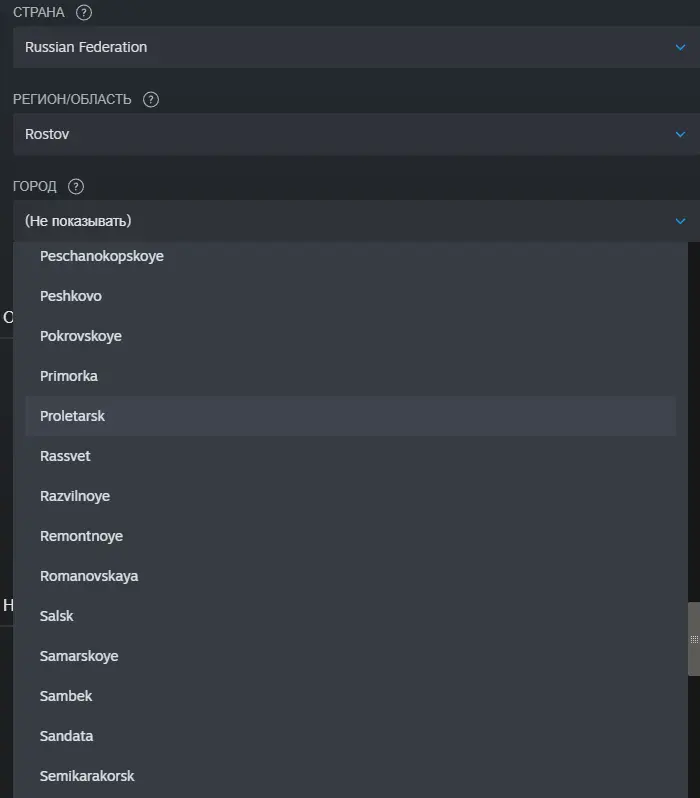
Task: Pick Sambek from the city list
Action: coord(350,696)
